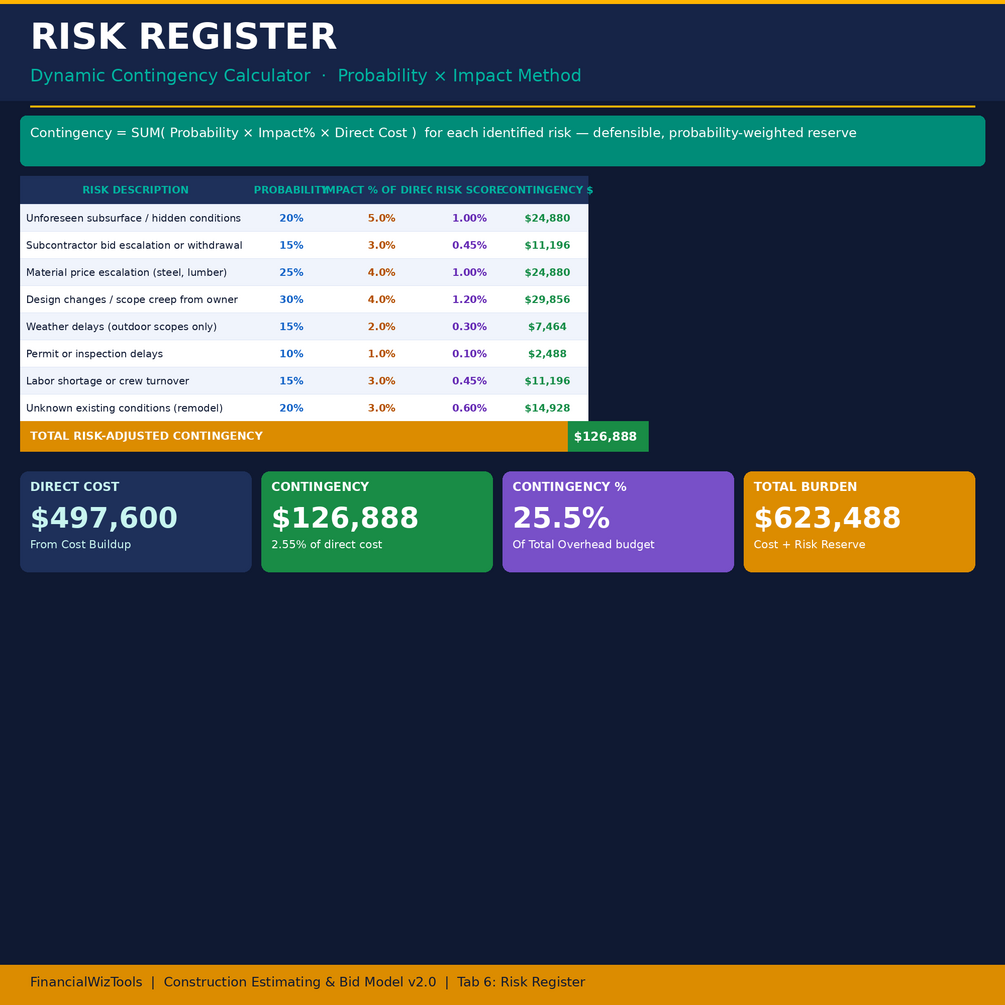1005x1005 pixels.
Task: Click 5.0% impact for Unforeseen subsurface
Action: [381, 219]
